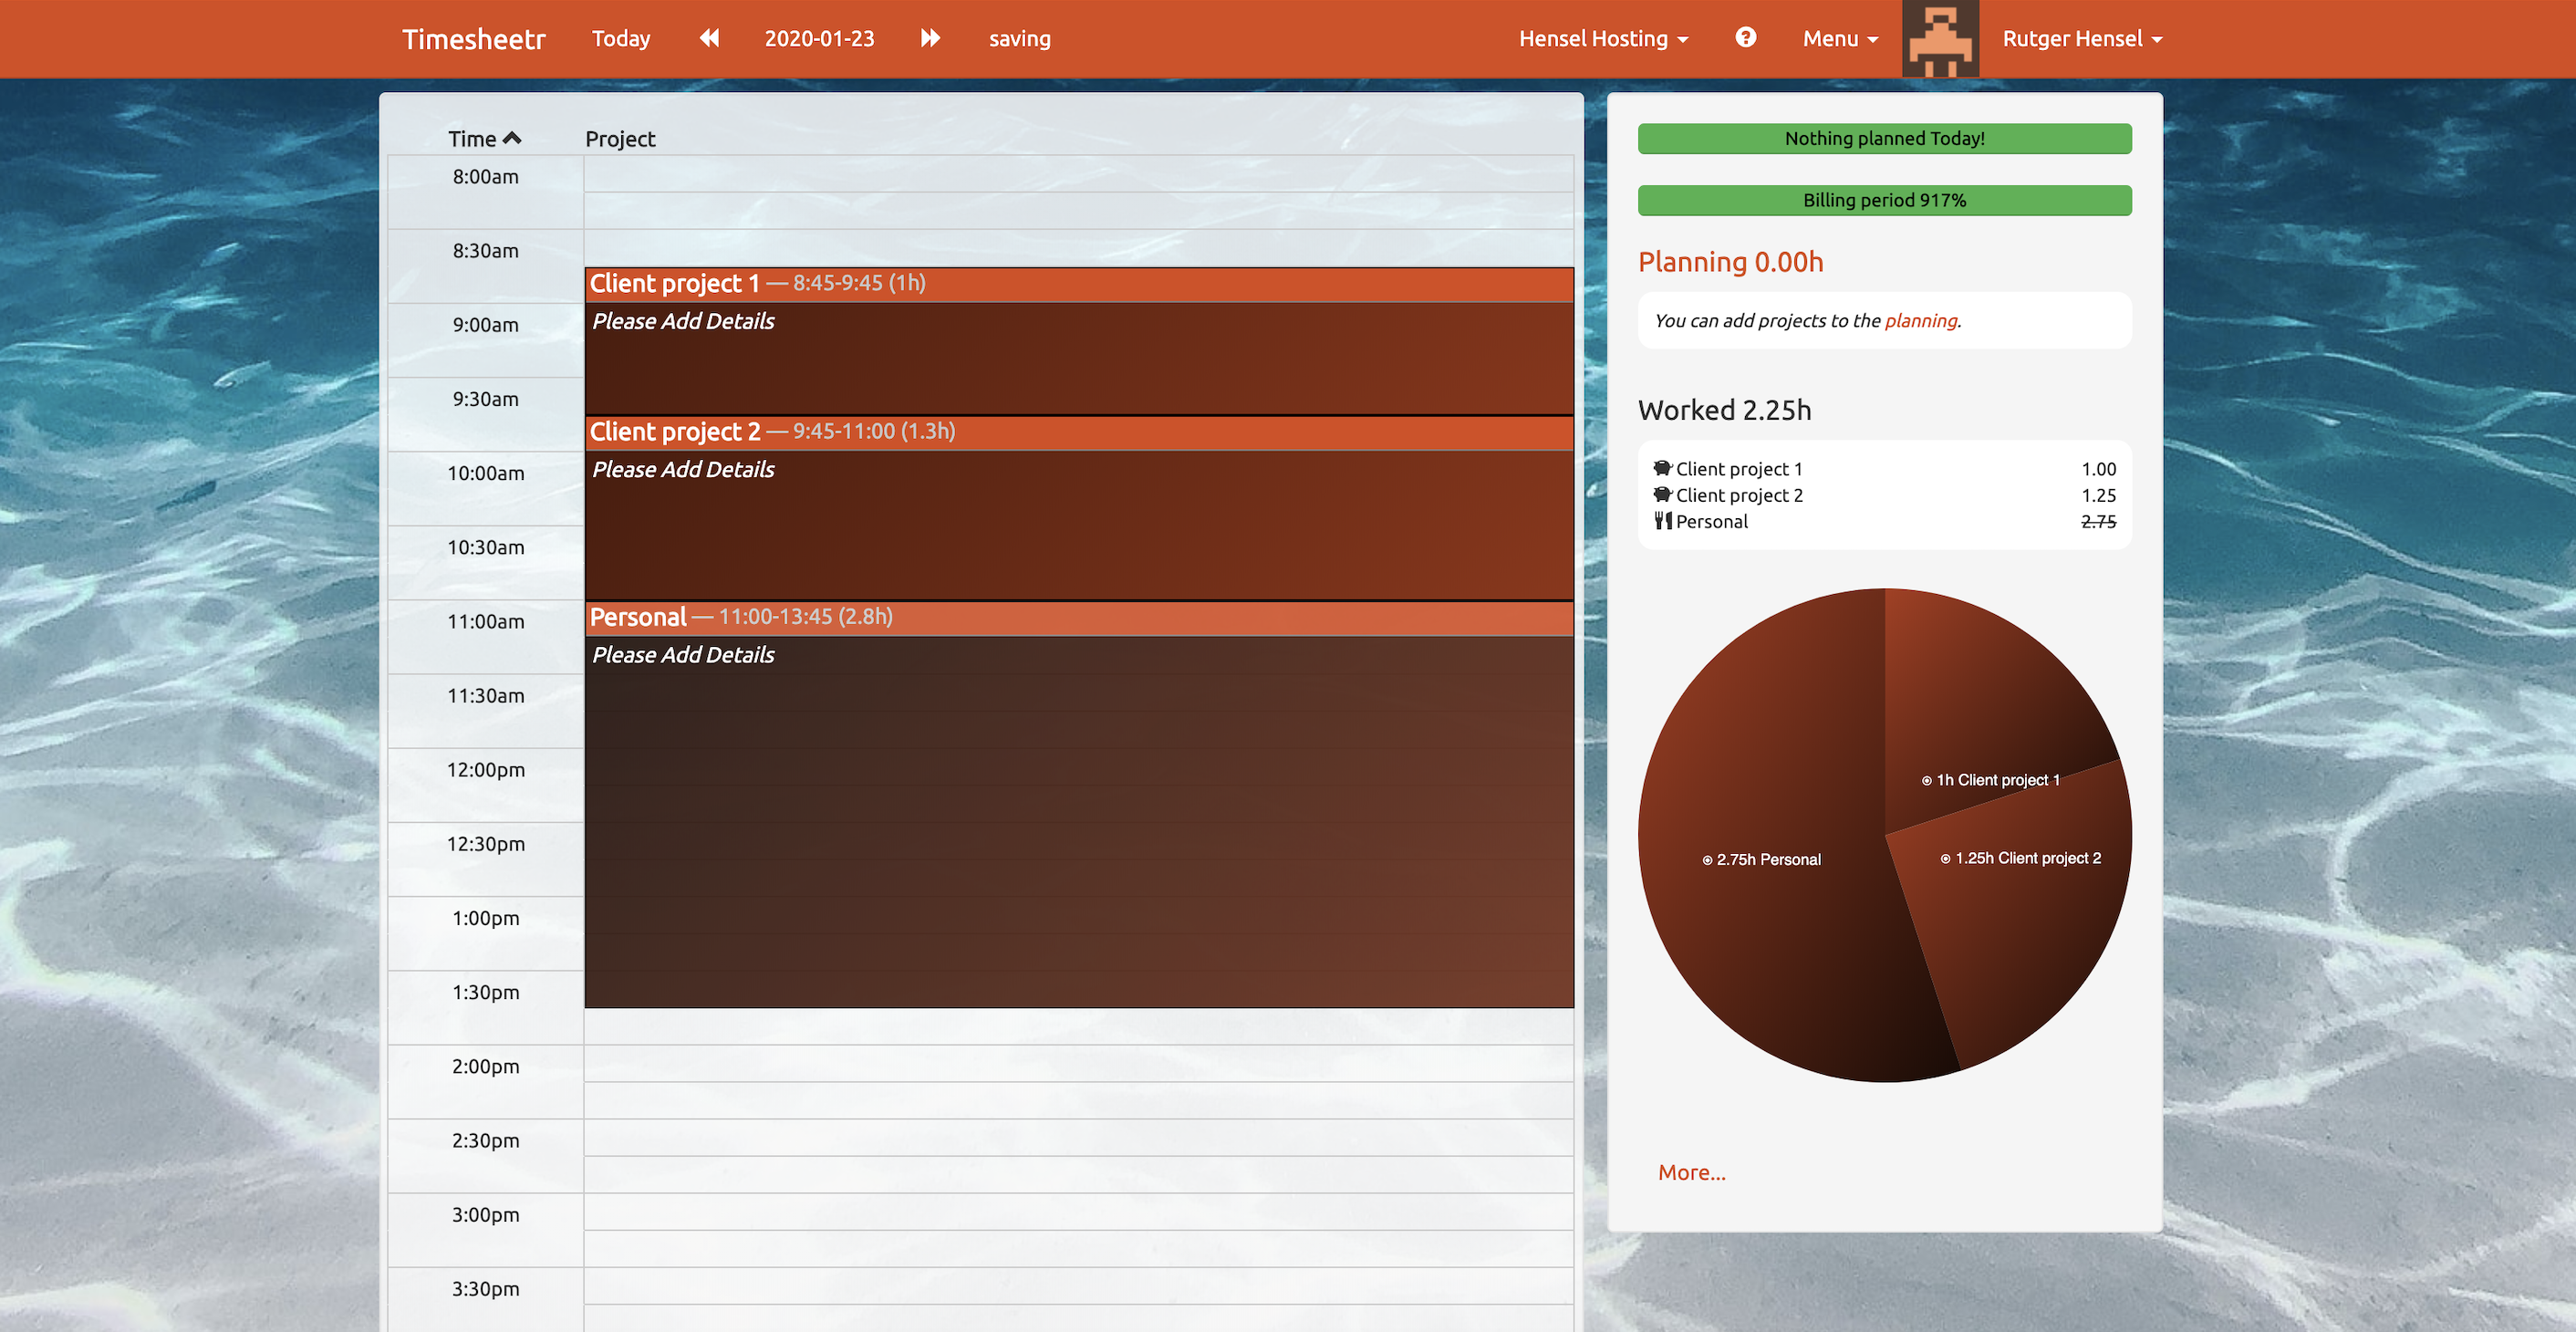Viewport: 2576px width, 1332px height.
Task: Add details to Client project 1 entry
Action: coord(683,321)
